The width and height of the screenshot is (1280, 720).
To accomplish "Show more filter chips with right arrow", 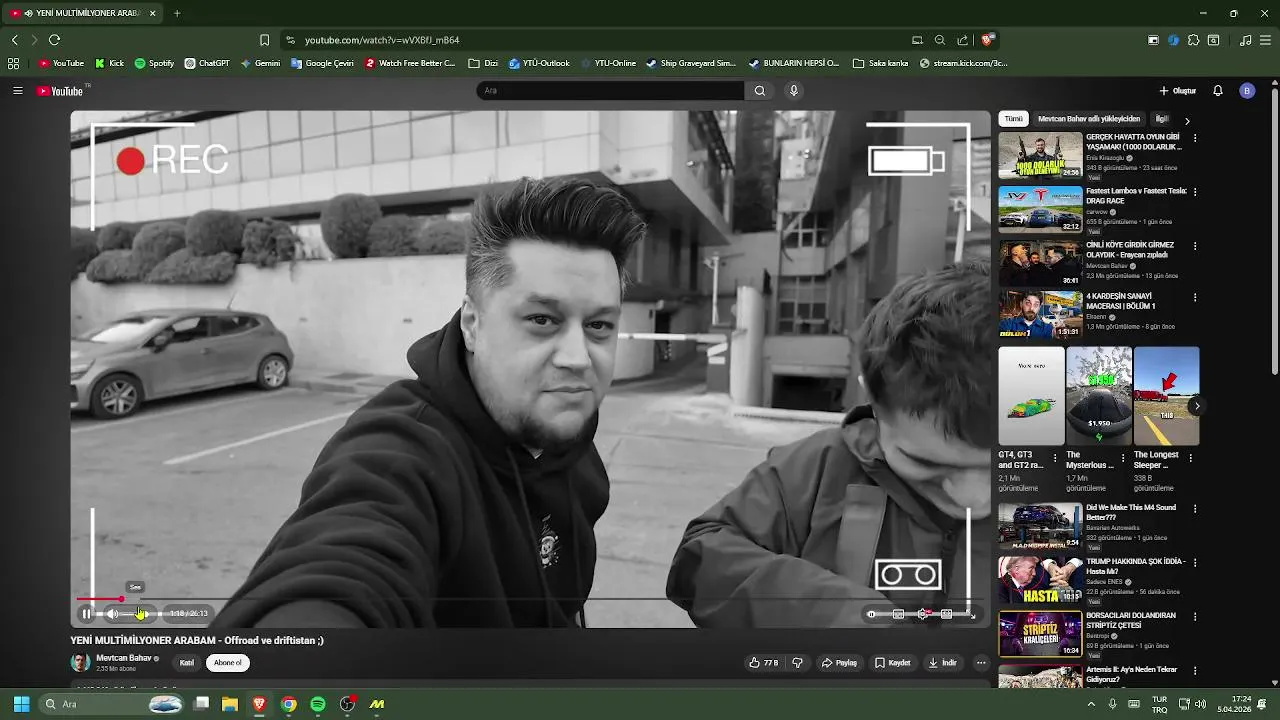I will (x=1187, y=120).
